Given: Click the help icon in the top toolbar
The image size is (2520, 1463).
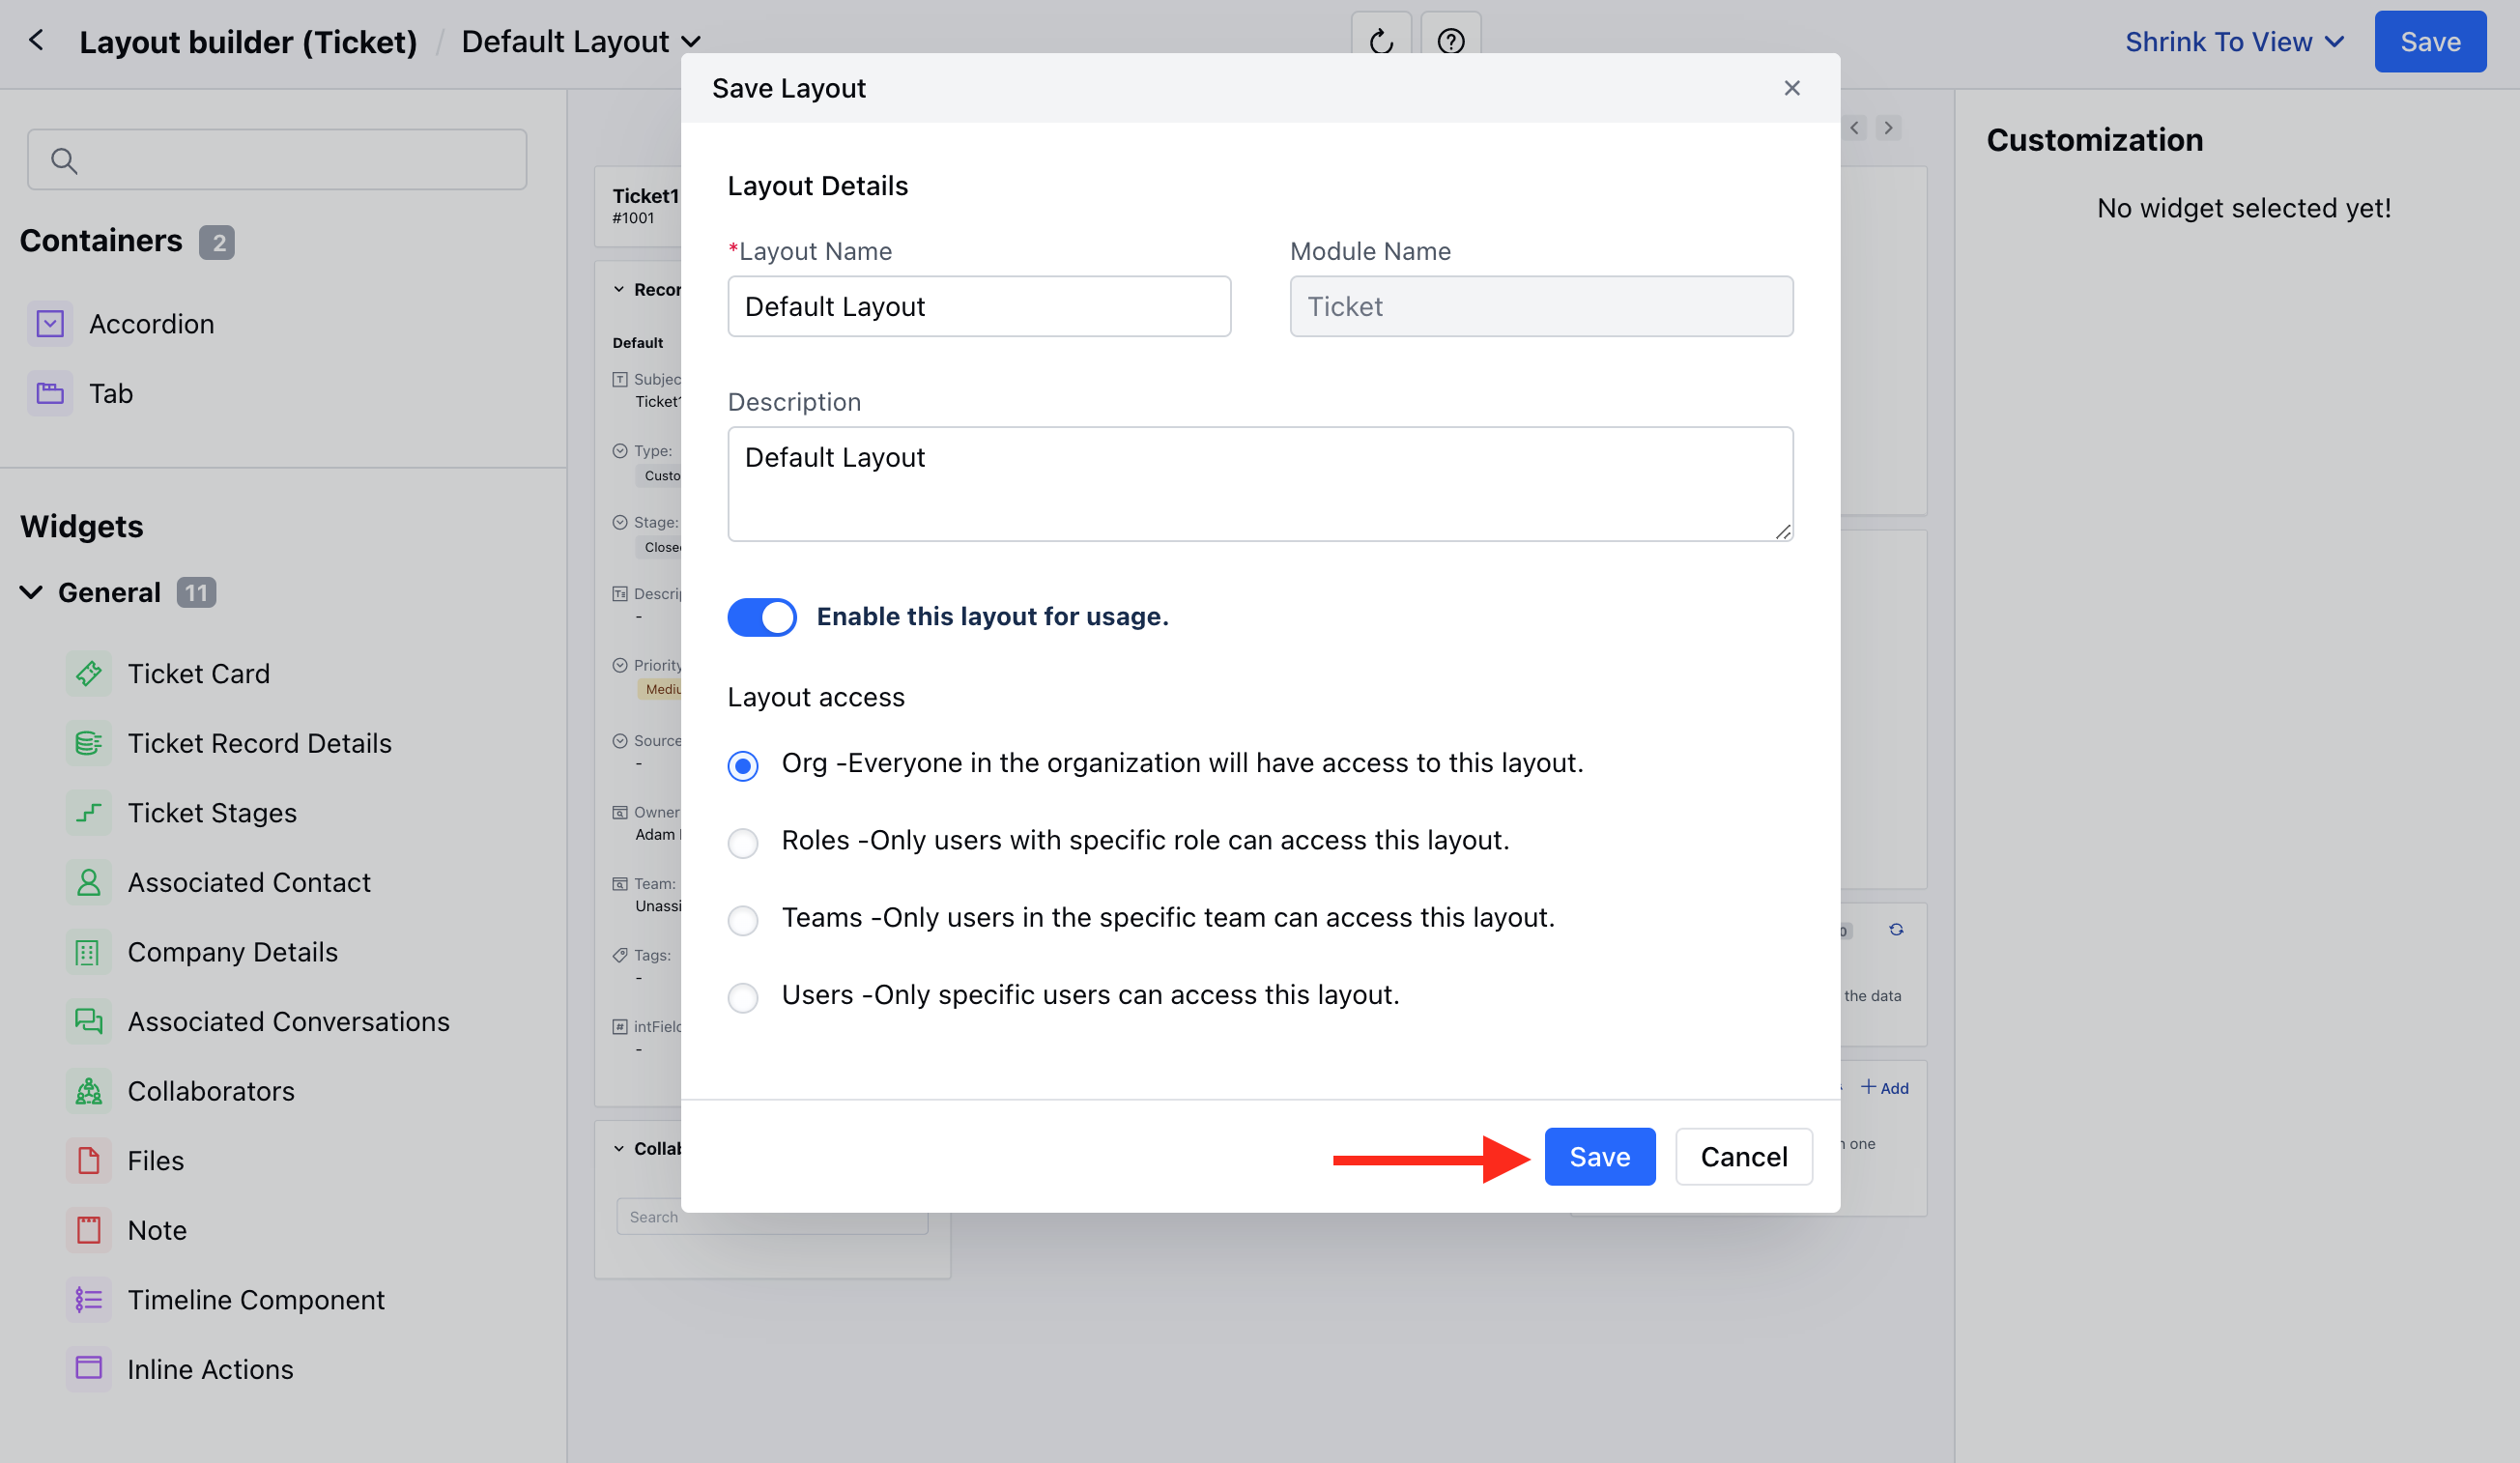Looking at the screenshot, I should tap(1449, 41).
